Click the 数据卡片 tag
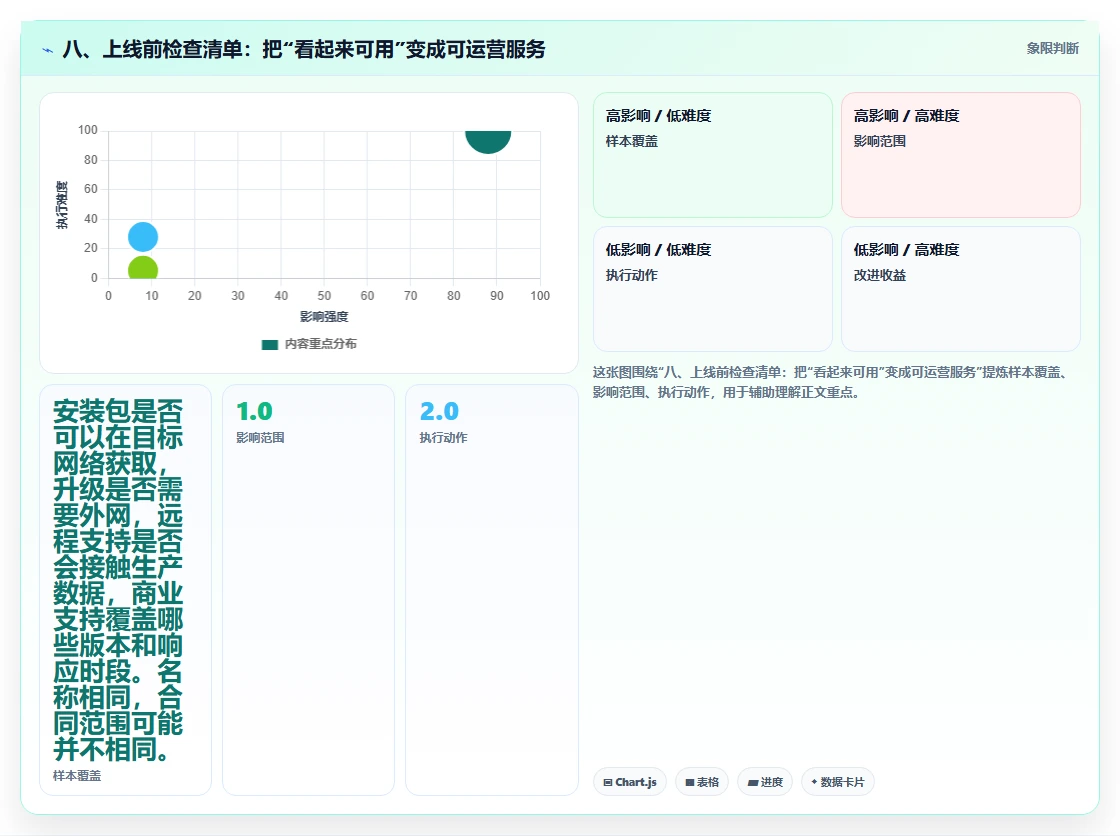The image size is (1120, 836). 837,782
